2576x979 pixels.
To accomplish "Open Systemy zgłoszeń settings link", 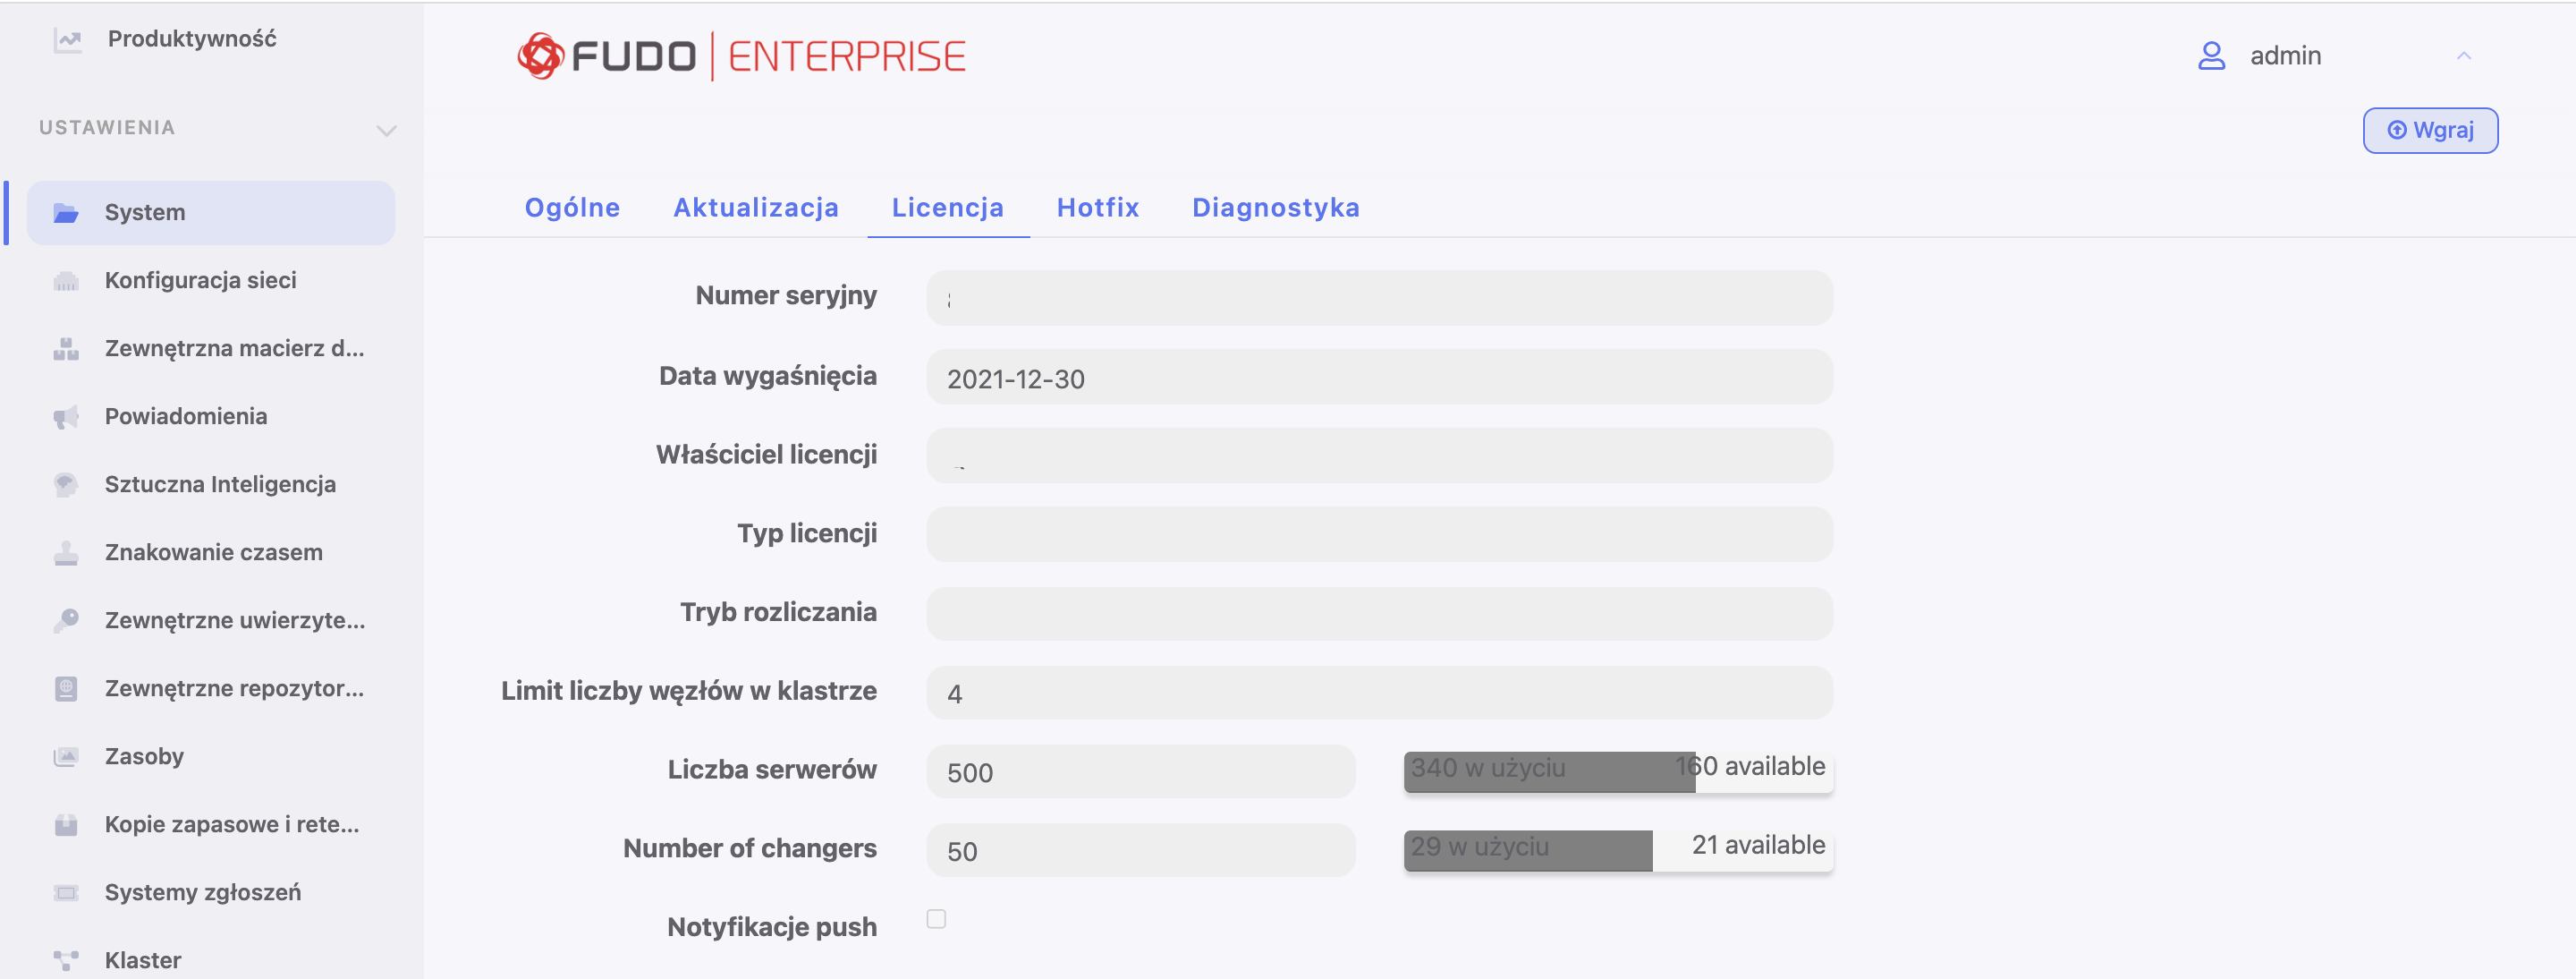I will 202,893.
